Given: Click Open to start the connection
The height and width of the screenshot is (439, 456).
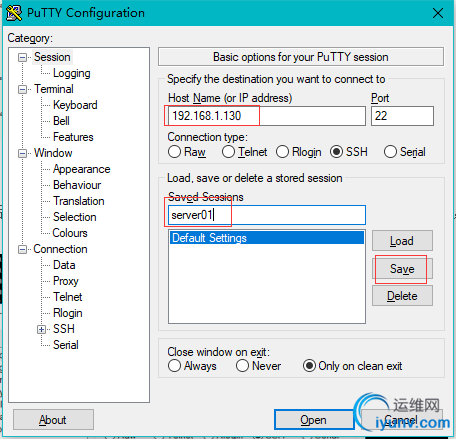Looking at the screenshot, I should click(x=314, y=420).
